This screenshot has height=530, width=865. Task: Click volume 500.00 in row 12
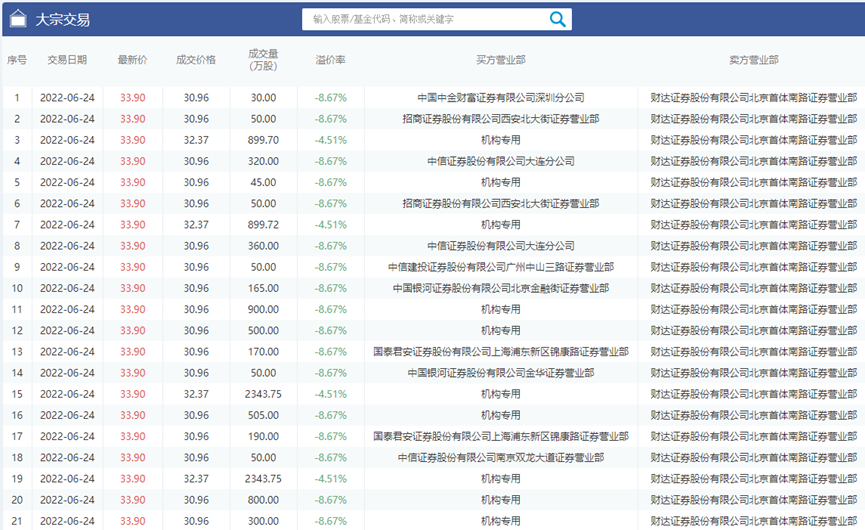[263, 330]
